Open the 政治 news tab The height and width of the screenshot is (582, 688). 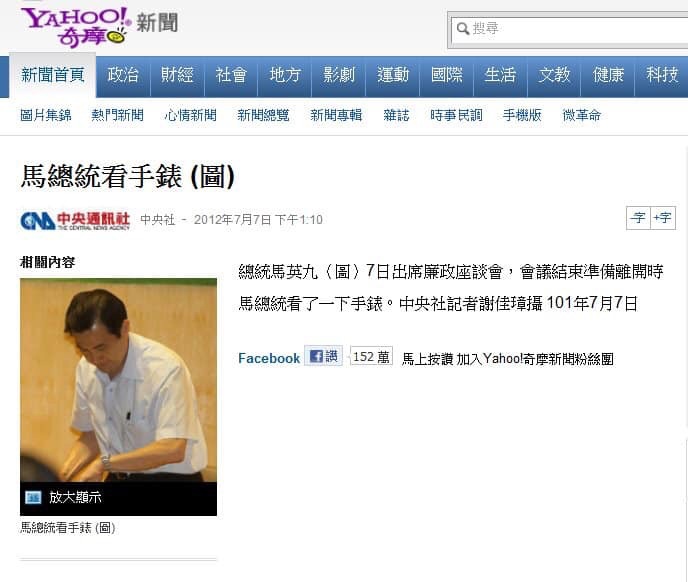point(123,75)
